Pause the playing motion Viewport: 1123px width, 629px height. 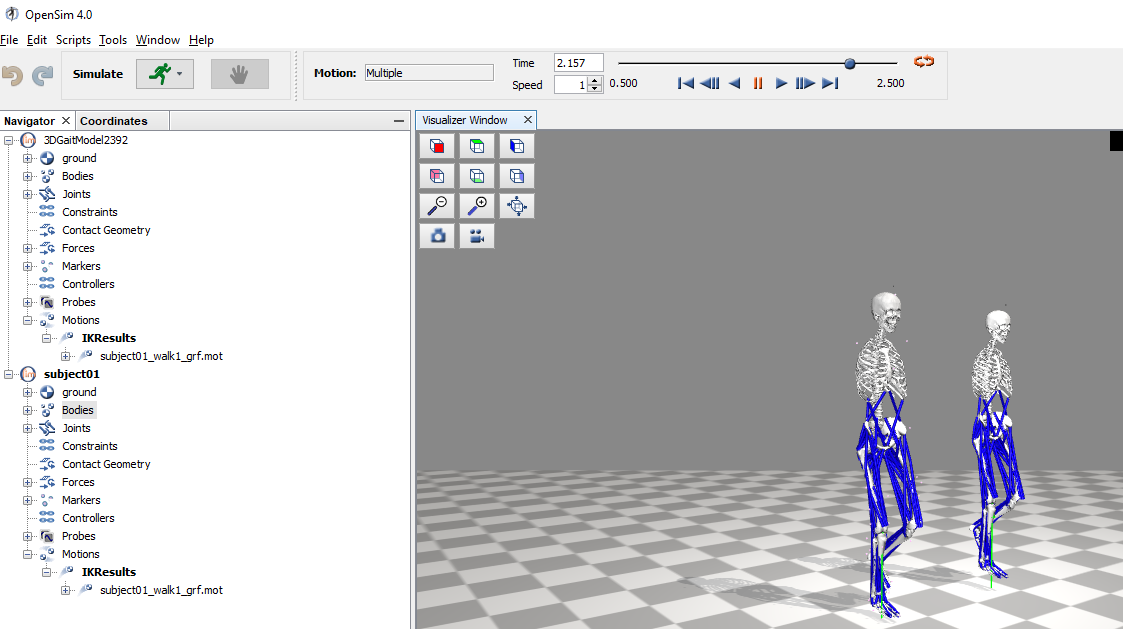click(x=758, y=83)
